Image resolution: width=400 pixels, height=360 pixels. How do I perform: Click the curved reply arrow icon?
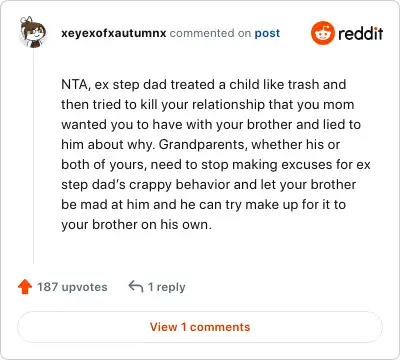136,287
